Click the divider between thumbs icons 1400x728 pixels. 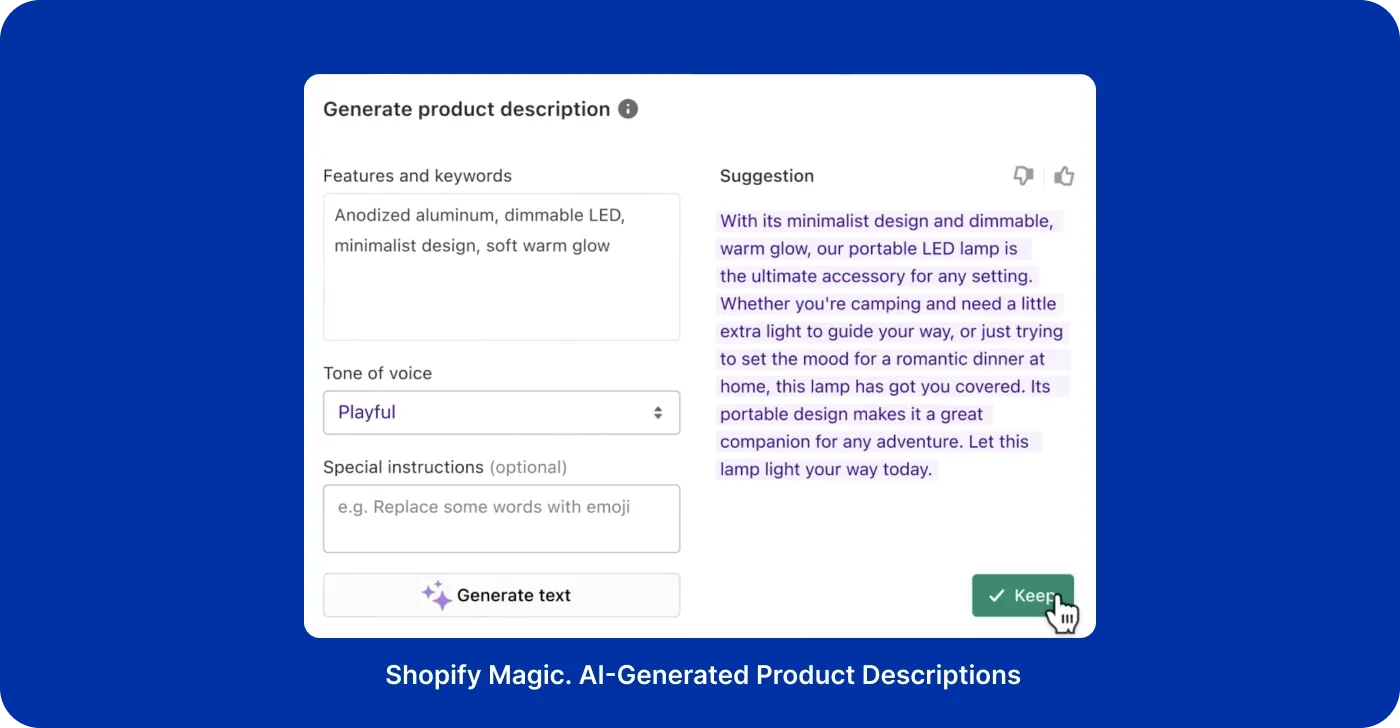1044,175
